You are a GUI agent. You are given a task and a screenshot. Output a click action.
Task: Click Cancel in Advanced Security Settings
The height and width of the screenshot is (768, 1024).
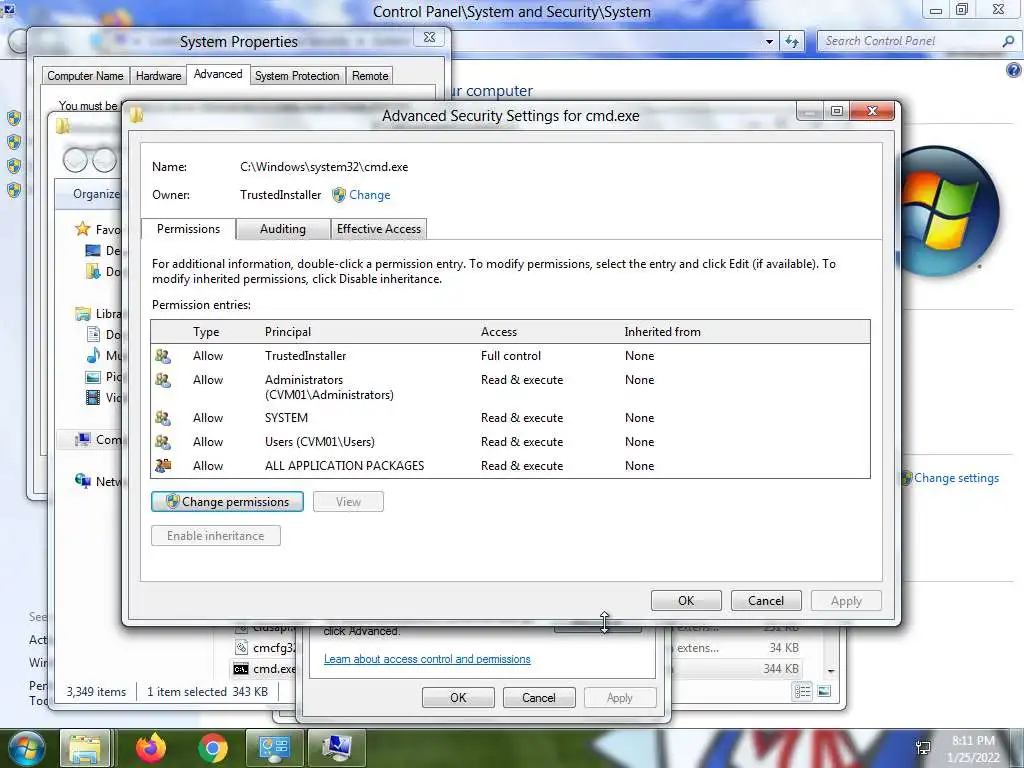coord(766,601)
